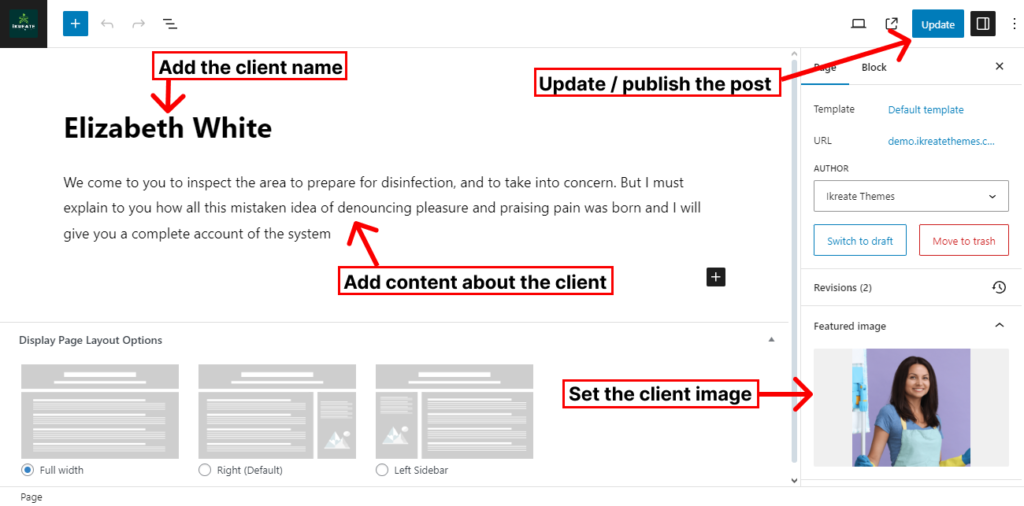Click the featured image thumbnail of the client
The width and height of the screenshot is (1024, 506).
[911, 407]
